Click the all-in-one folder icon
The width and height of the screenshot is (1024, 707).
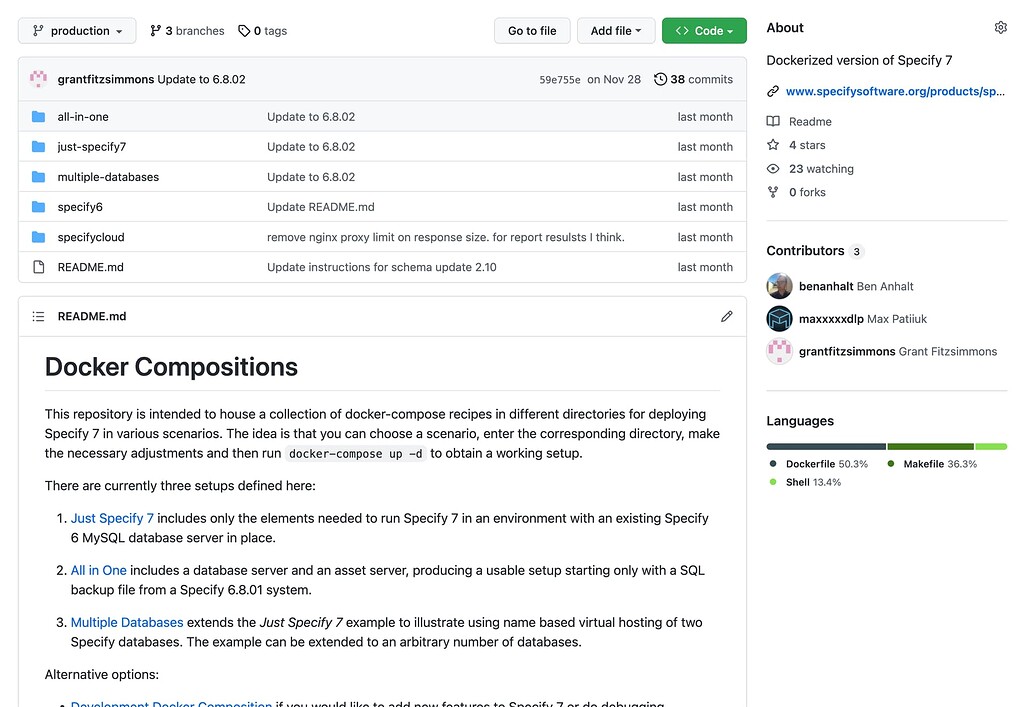38,117
